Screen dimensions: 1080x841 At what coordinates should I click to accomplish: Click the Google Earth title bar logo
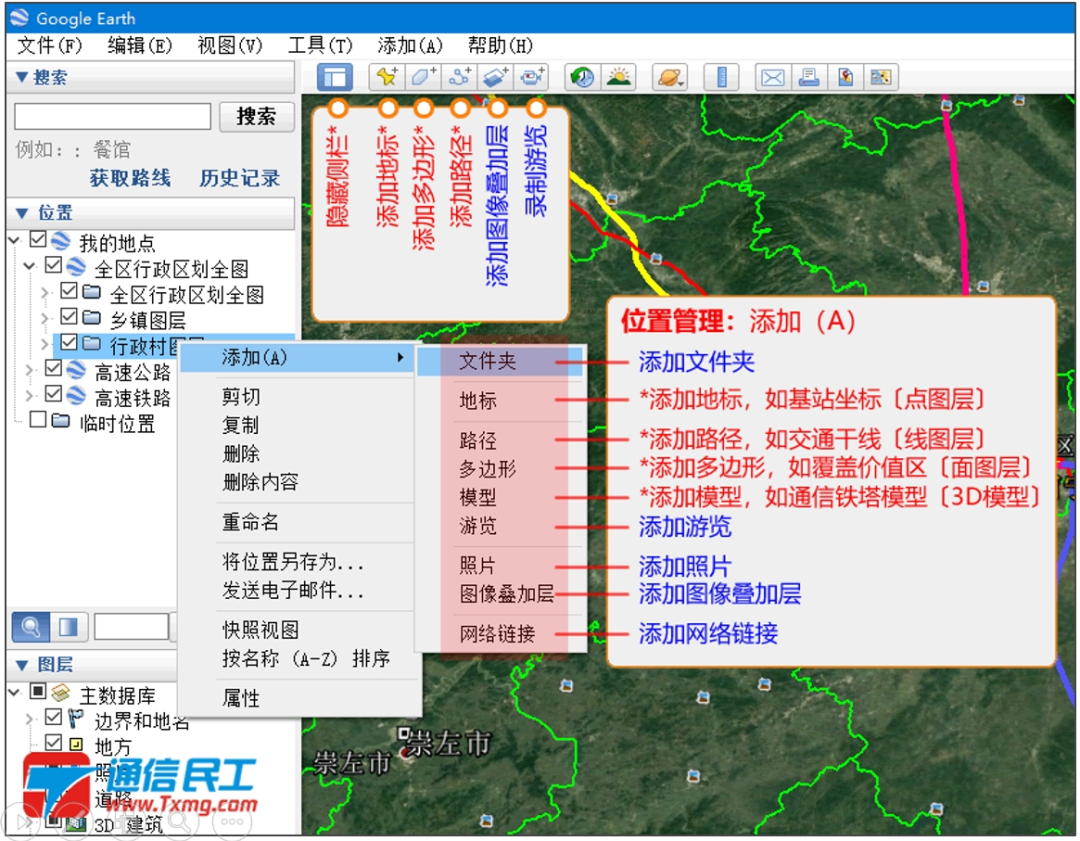click(x=20, y=18)
